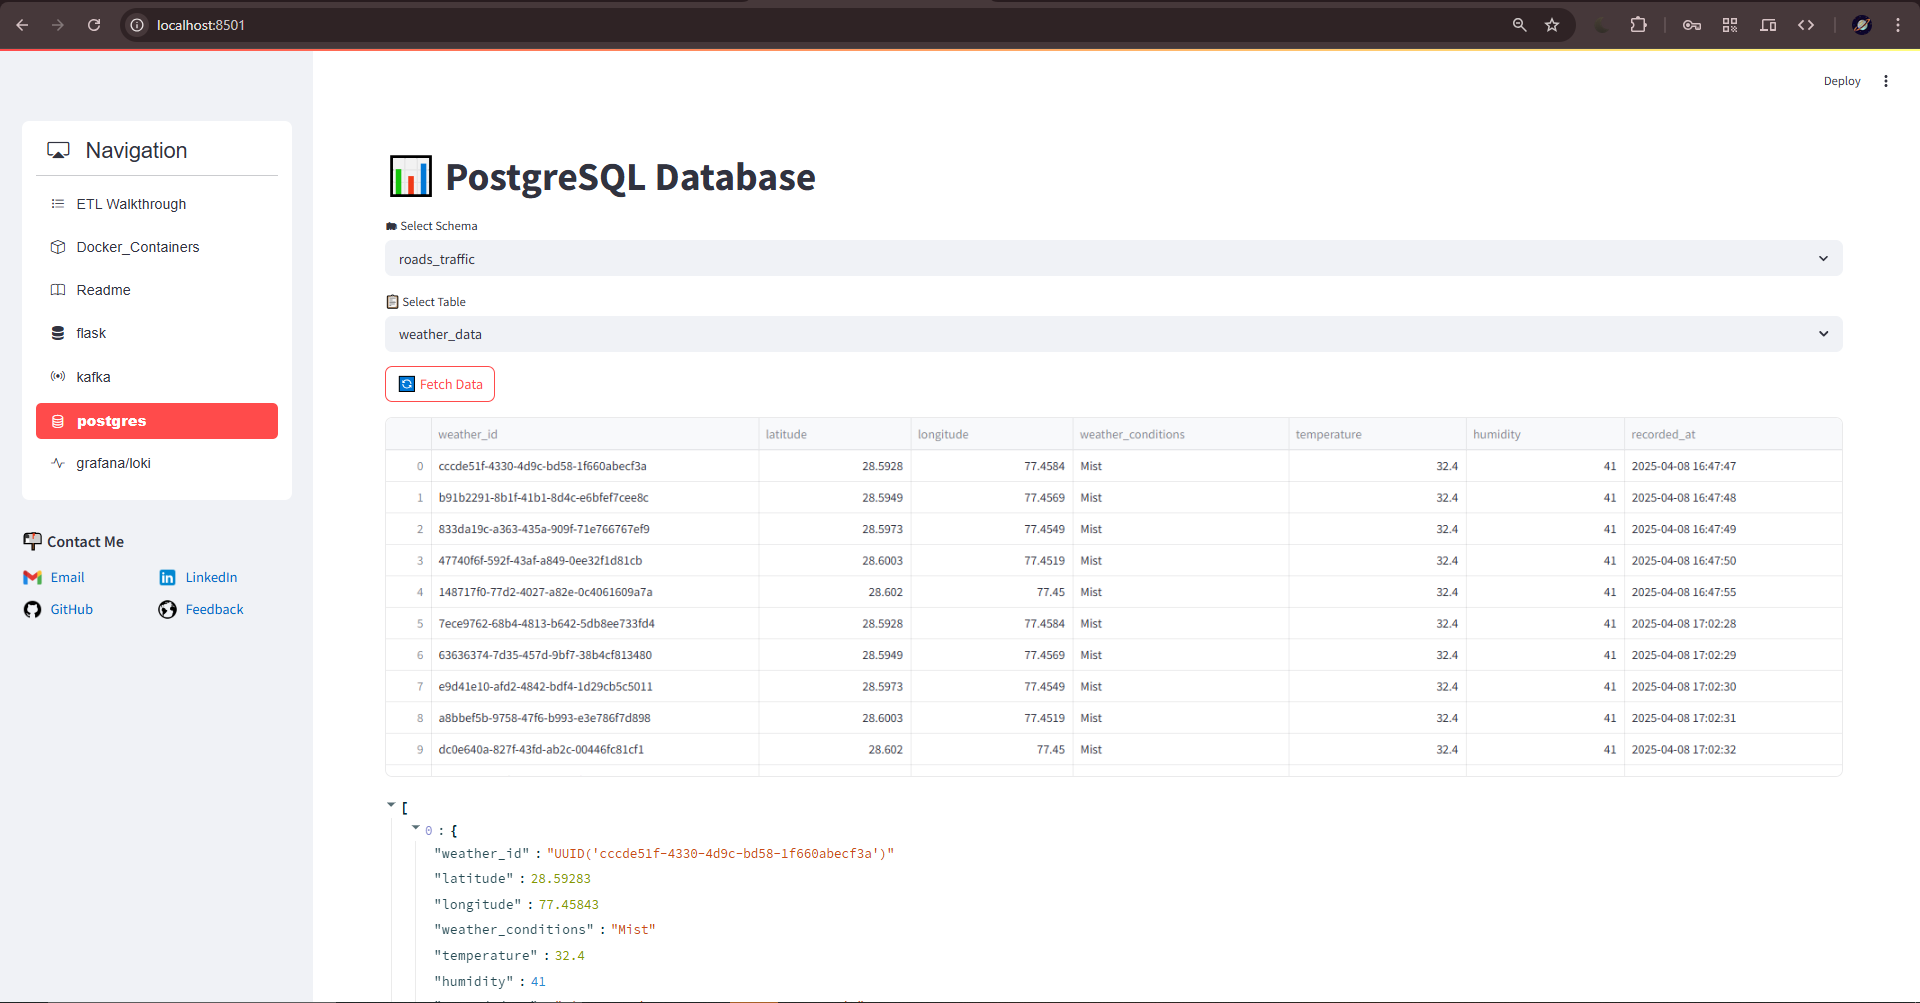Click the grafana/loki activity icon
Image resolution: width=1920 pixels, height=1003 pixels.
pos(58,462)
